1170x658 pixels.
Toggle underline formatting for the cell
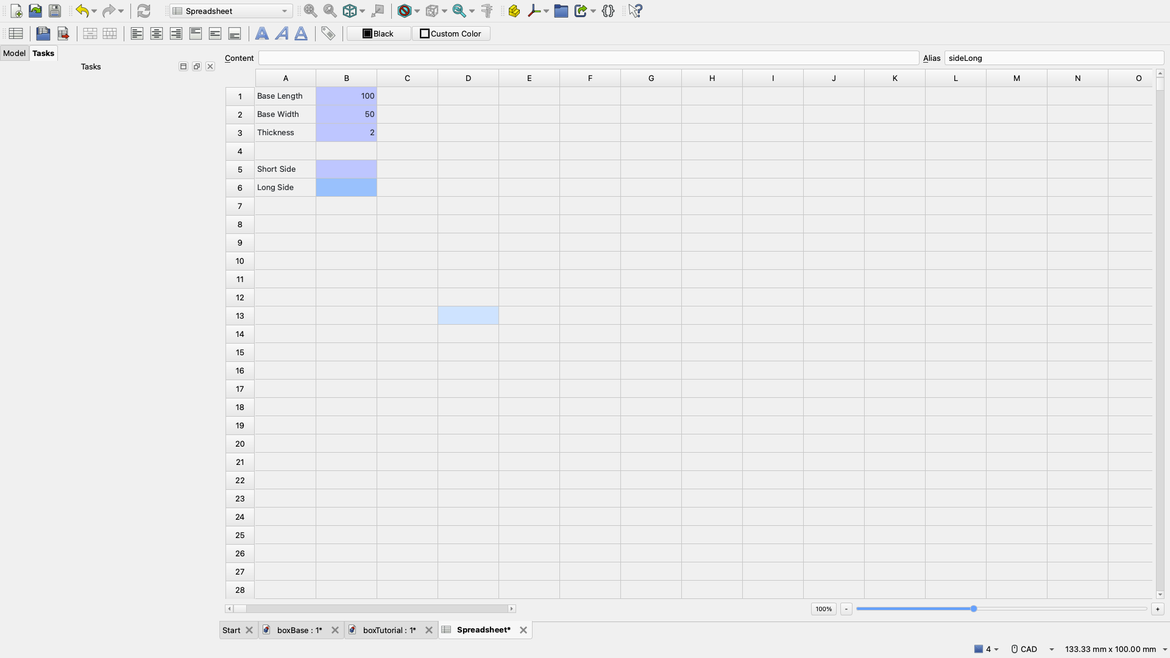[x=301, y=32]
